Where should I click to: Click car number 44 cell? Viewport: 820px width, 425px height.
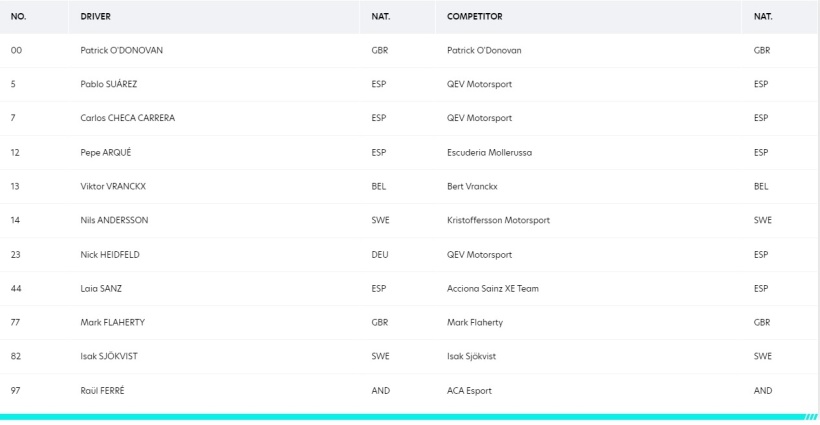pyautogui.click(x=16, y=289)
